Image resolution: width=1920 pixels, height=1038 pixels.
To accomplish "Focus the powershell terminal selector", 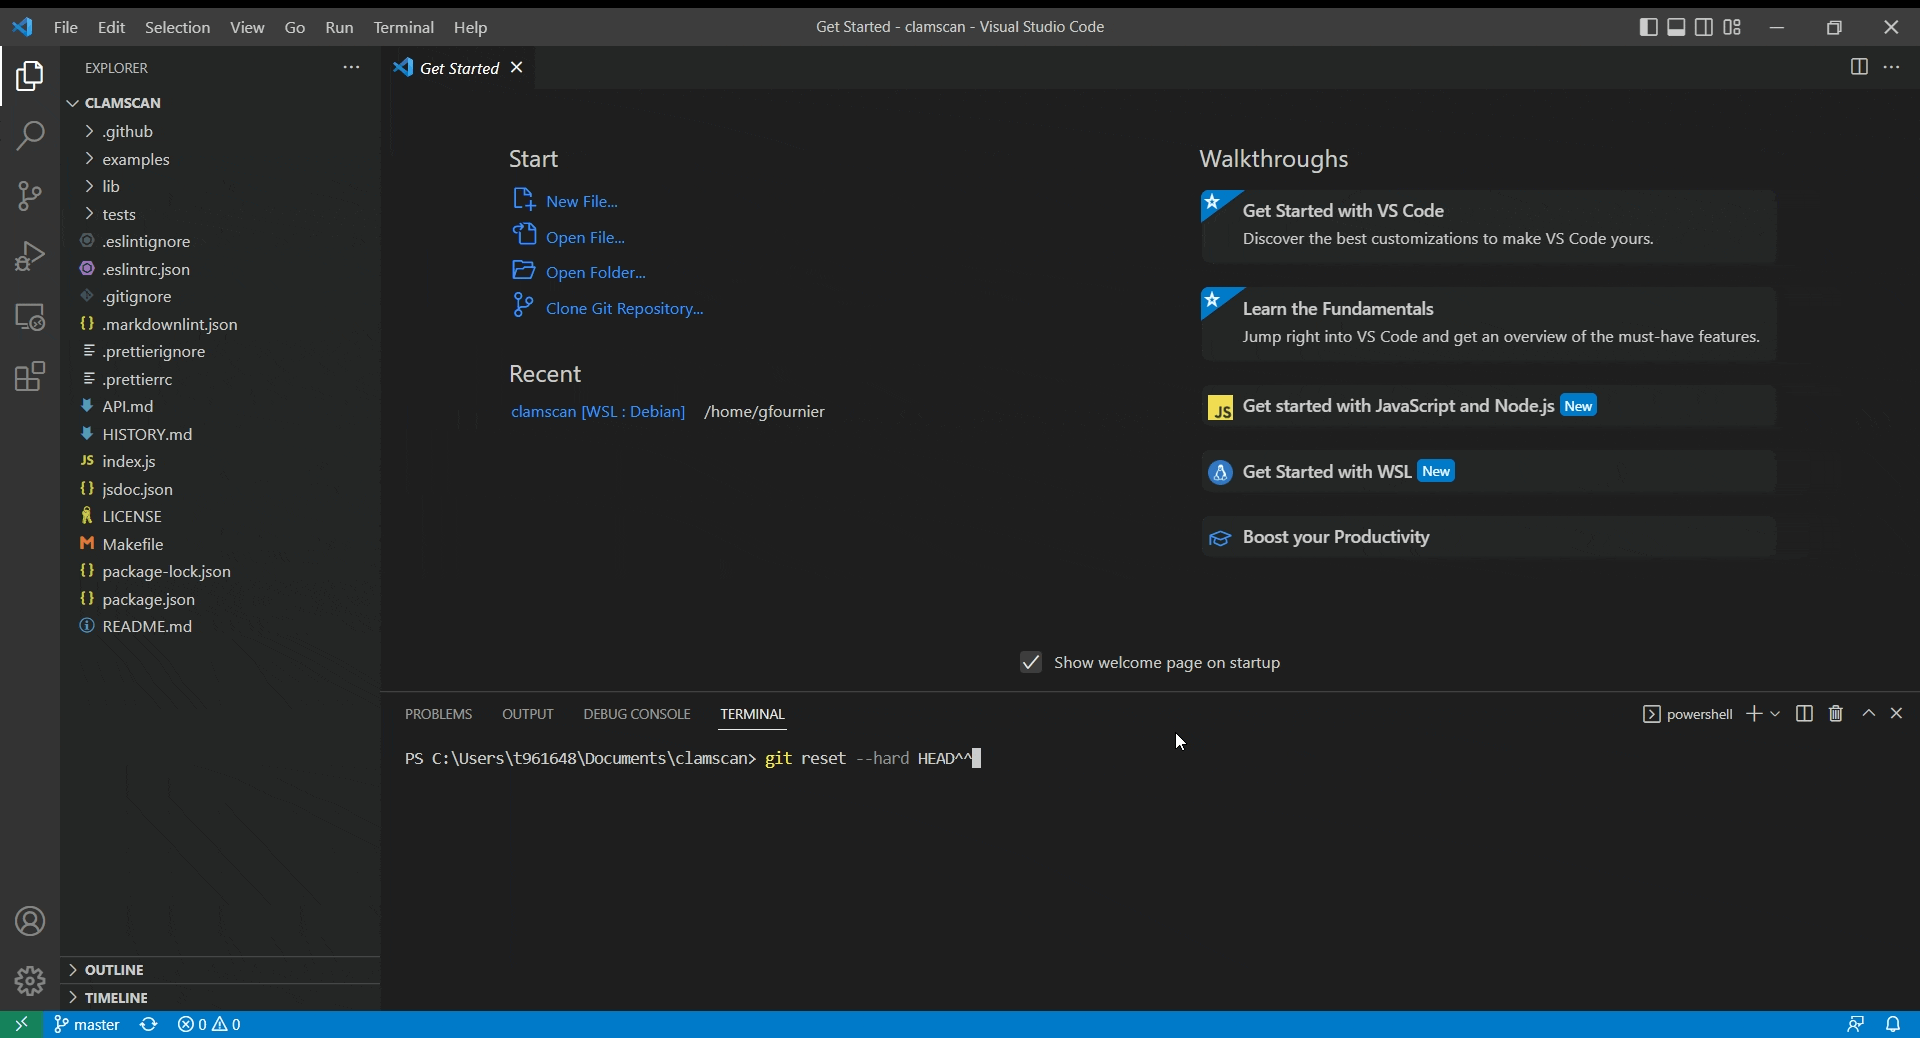I will tap(1688, 713).
